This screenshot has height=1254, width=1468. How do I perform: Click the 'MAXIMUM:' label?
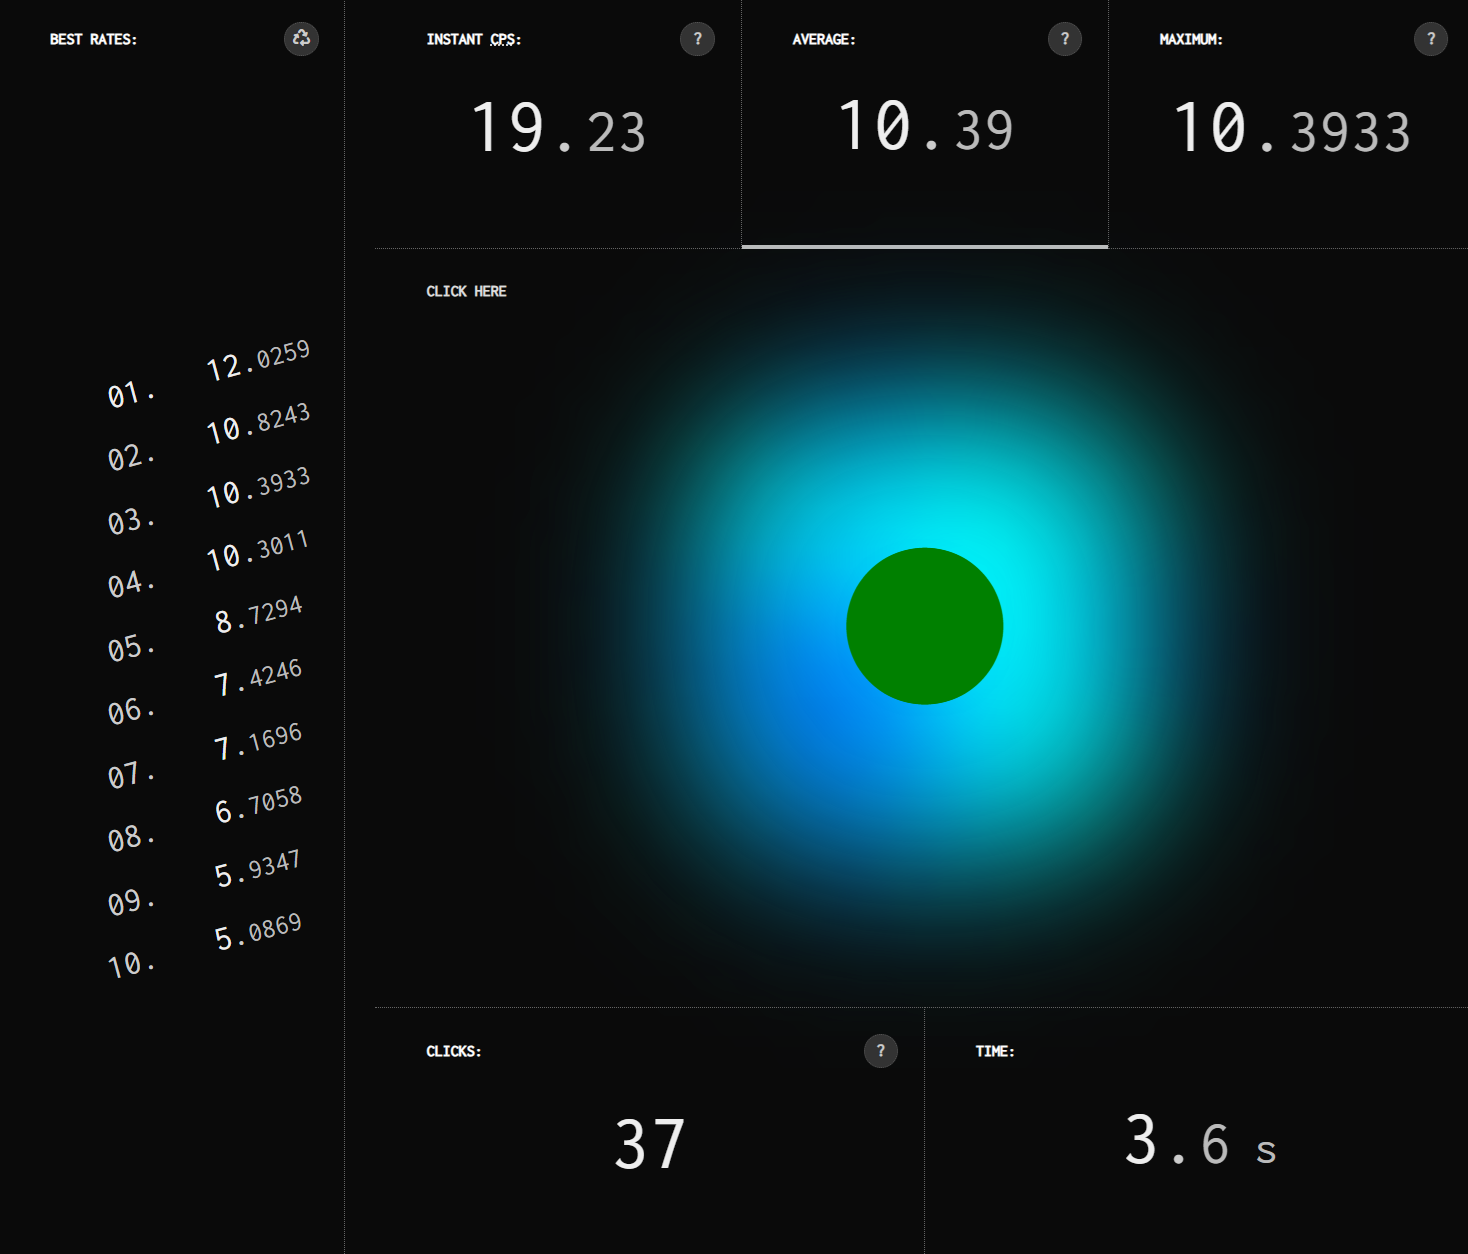(x=1191, y=39)
